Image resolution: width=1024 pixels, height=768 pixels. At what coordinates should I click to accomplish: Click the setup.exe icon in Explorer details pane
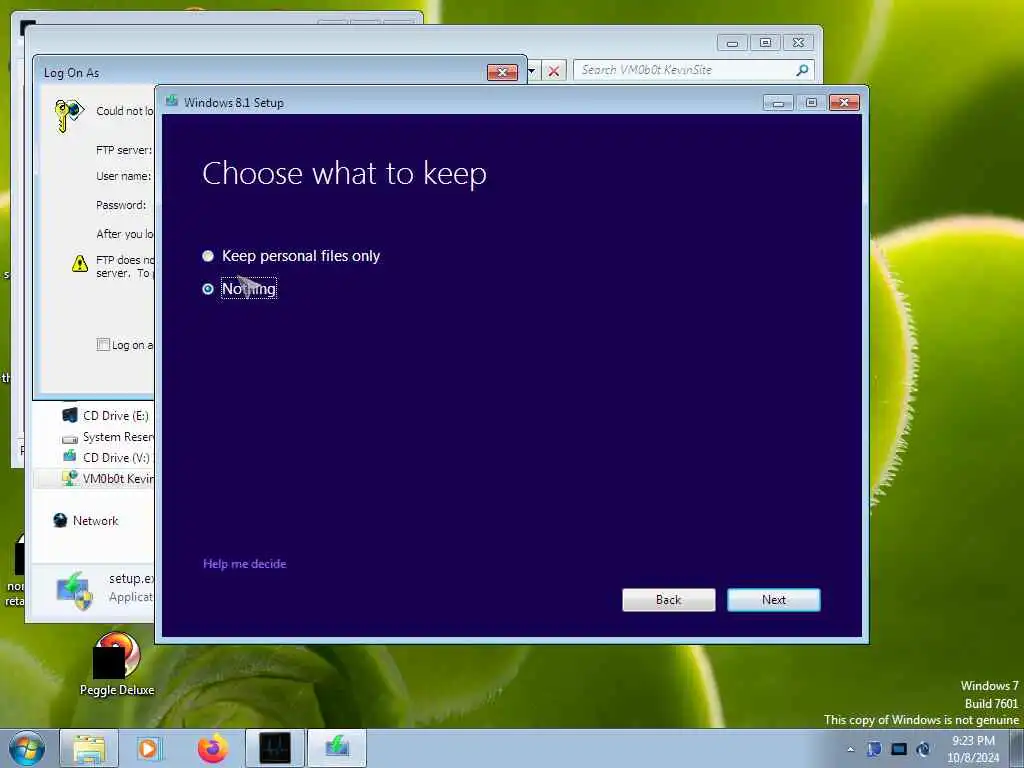(x=73, y=590)
